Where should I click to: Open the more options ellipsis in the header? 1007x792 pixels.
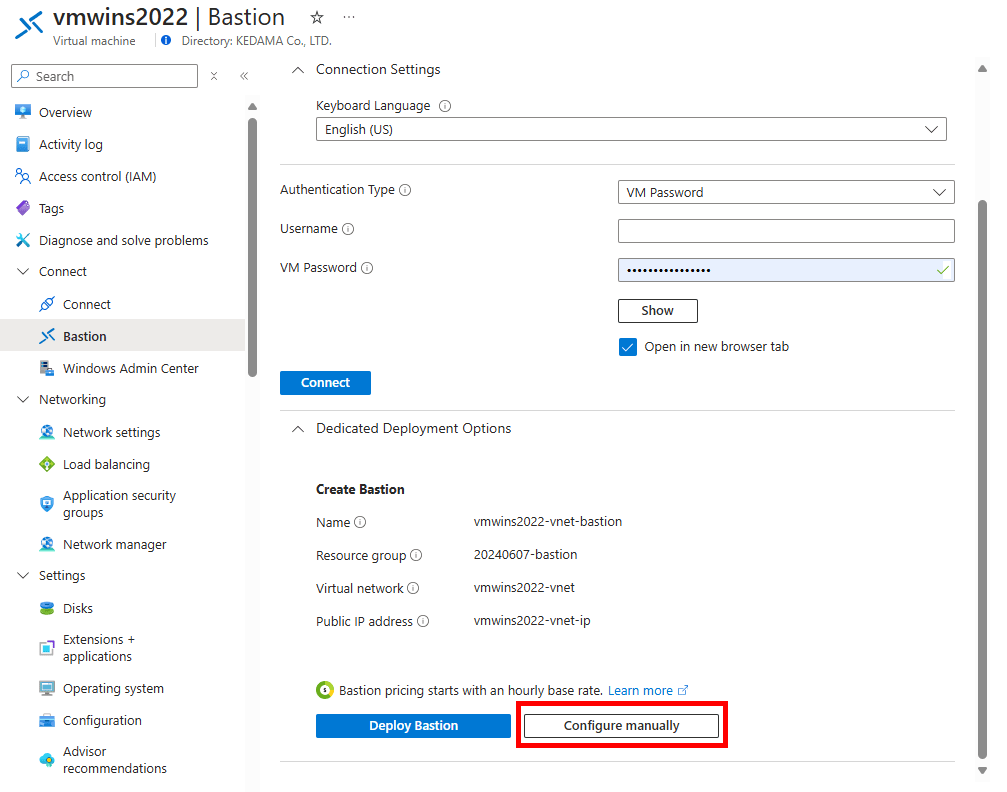[x=349, y=17]
